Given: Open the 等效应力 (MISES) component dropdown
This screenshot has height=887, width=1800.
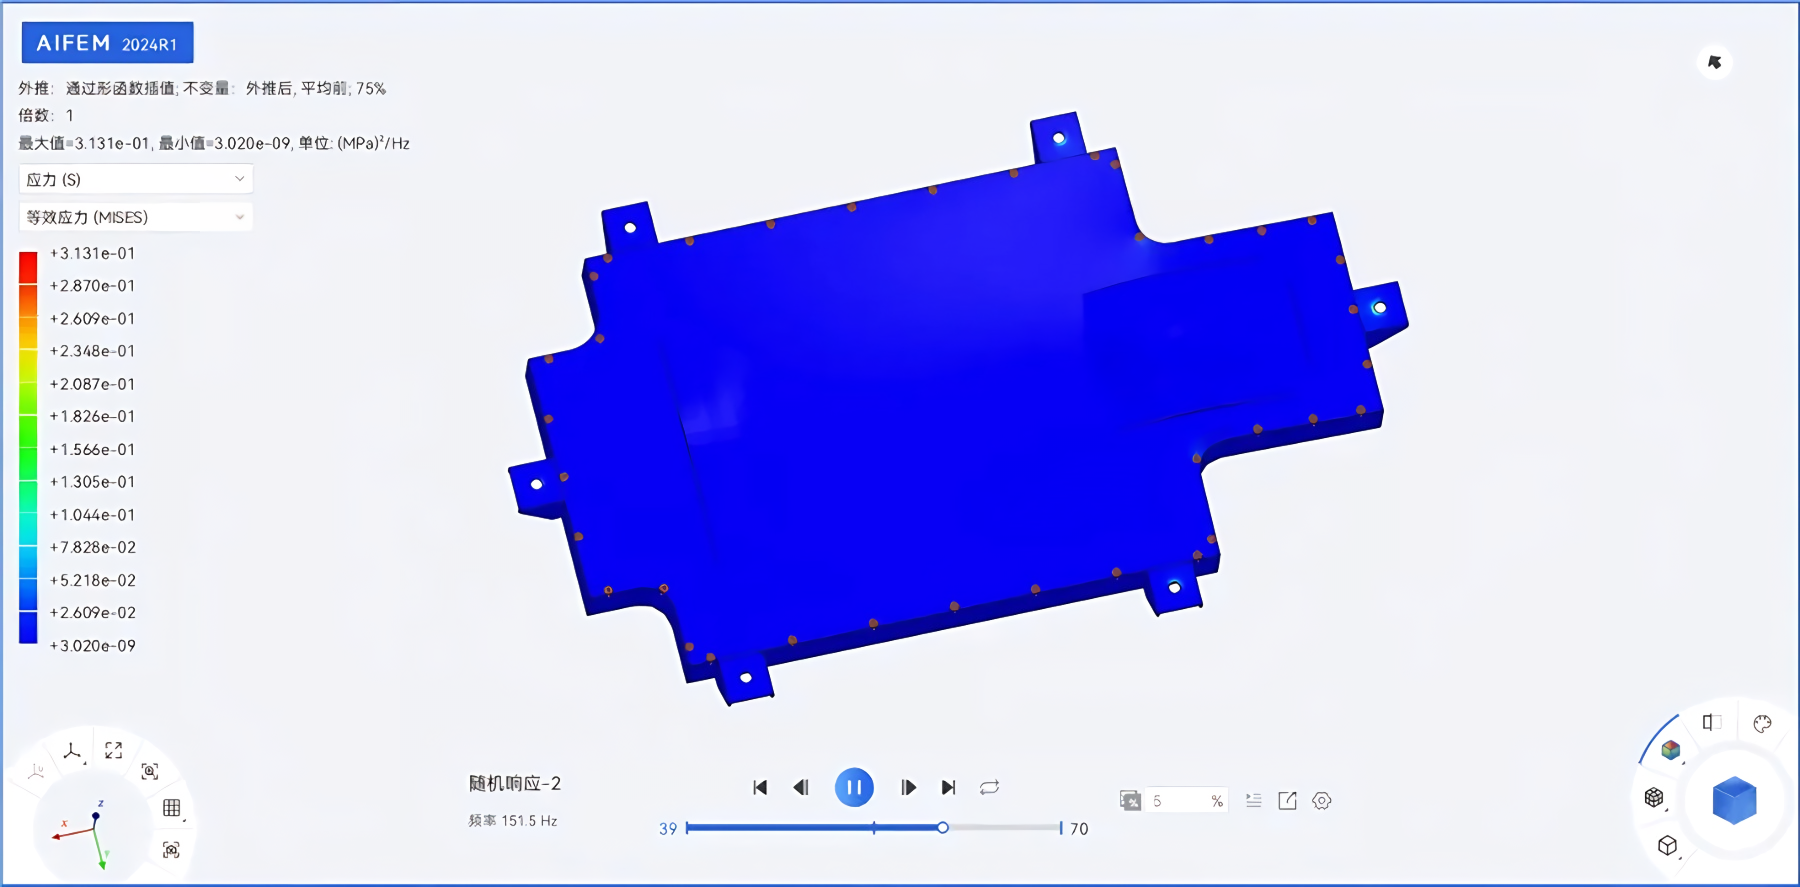Looking at the screenshot, I should [x=136, y=217].
